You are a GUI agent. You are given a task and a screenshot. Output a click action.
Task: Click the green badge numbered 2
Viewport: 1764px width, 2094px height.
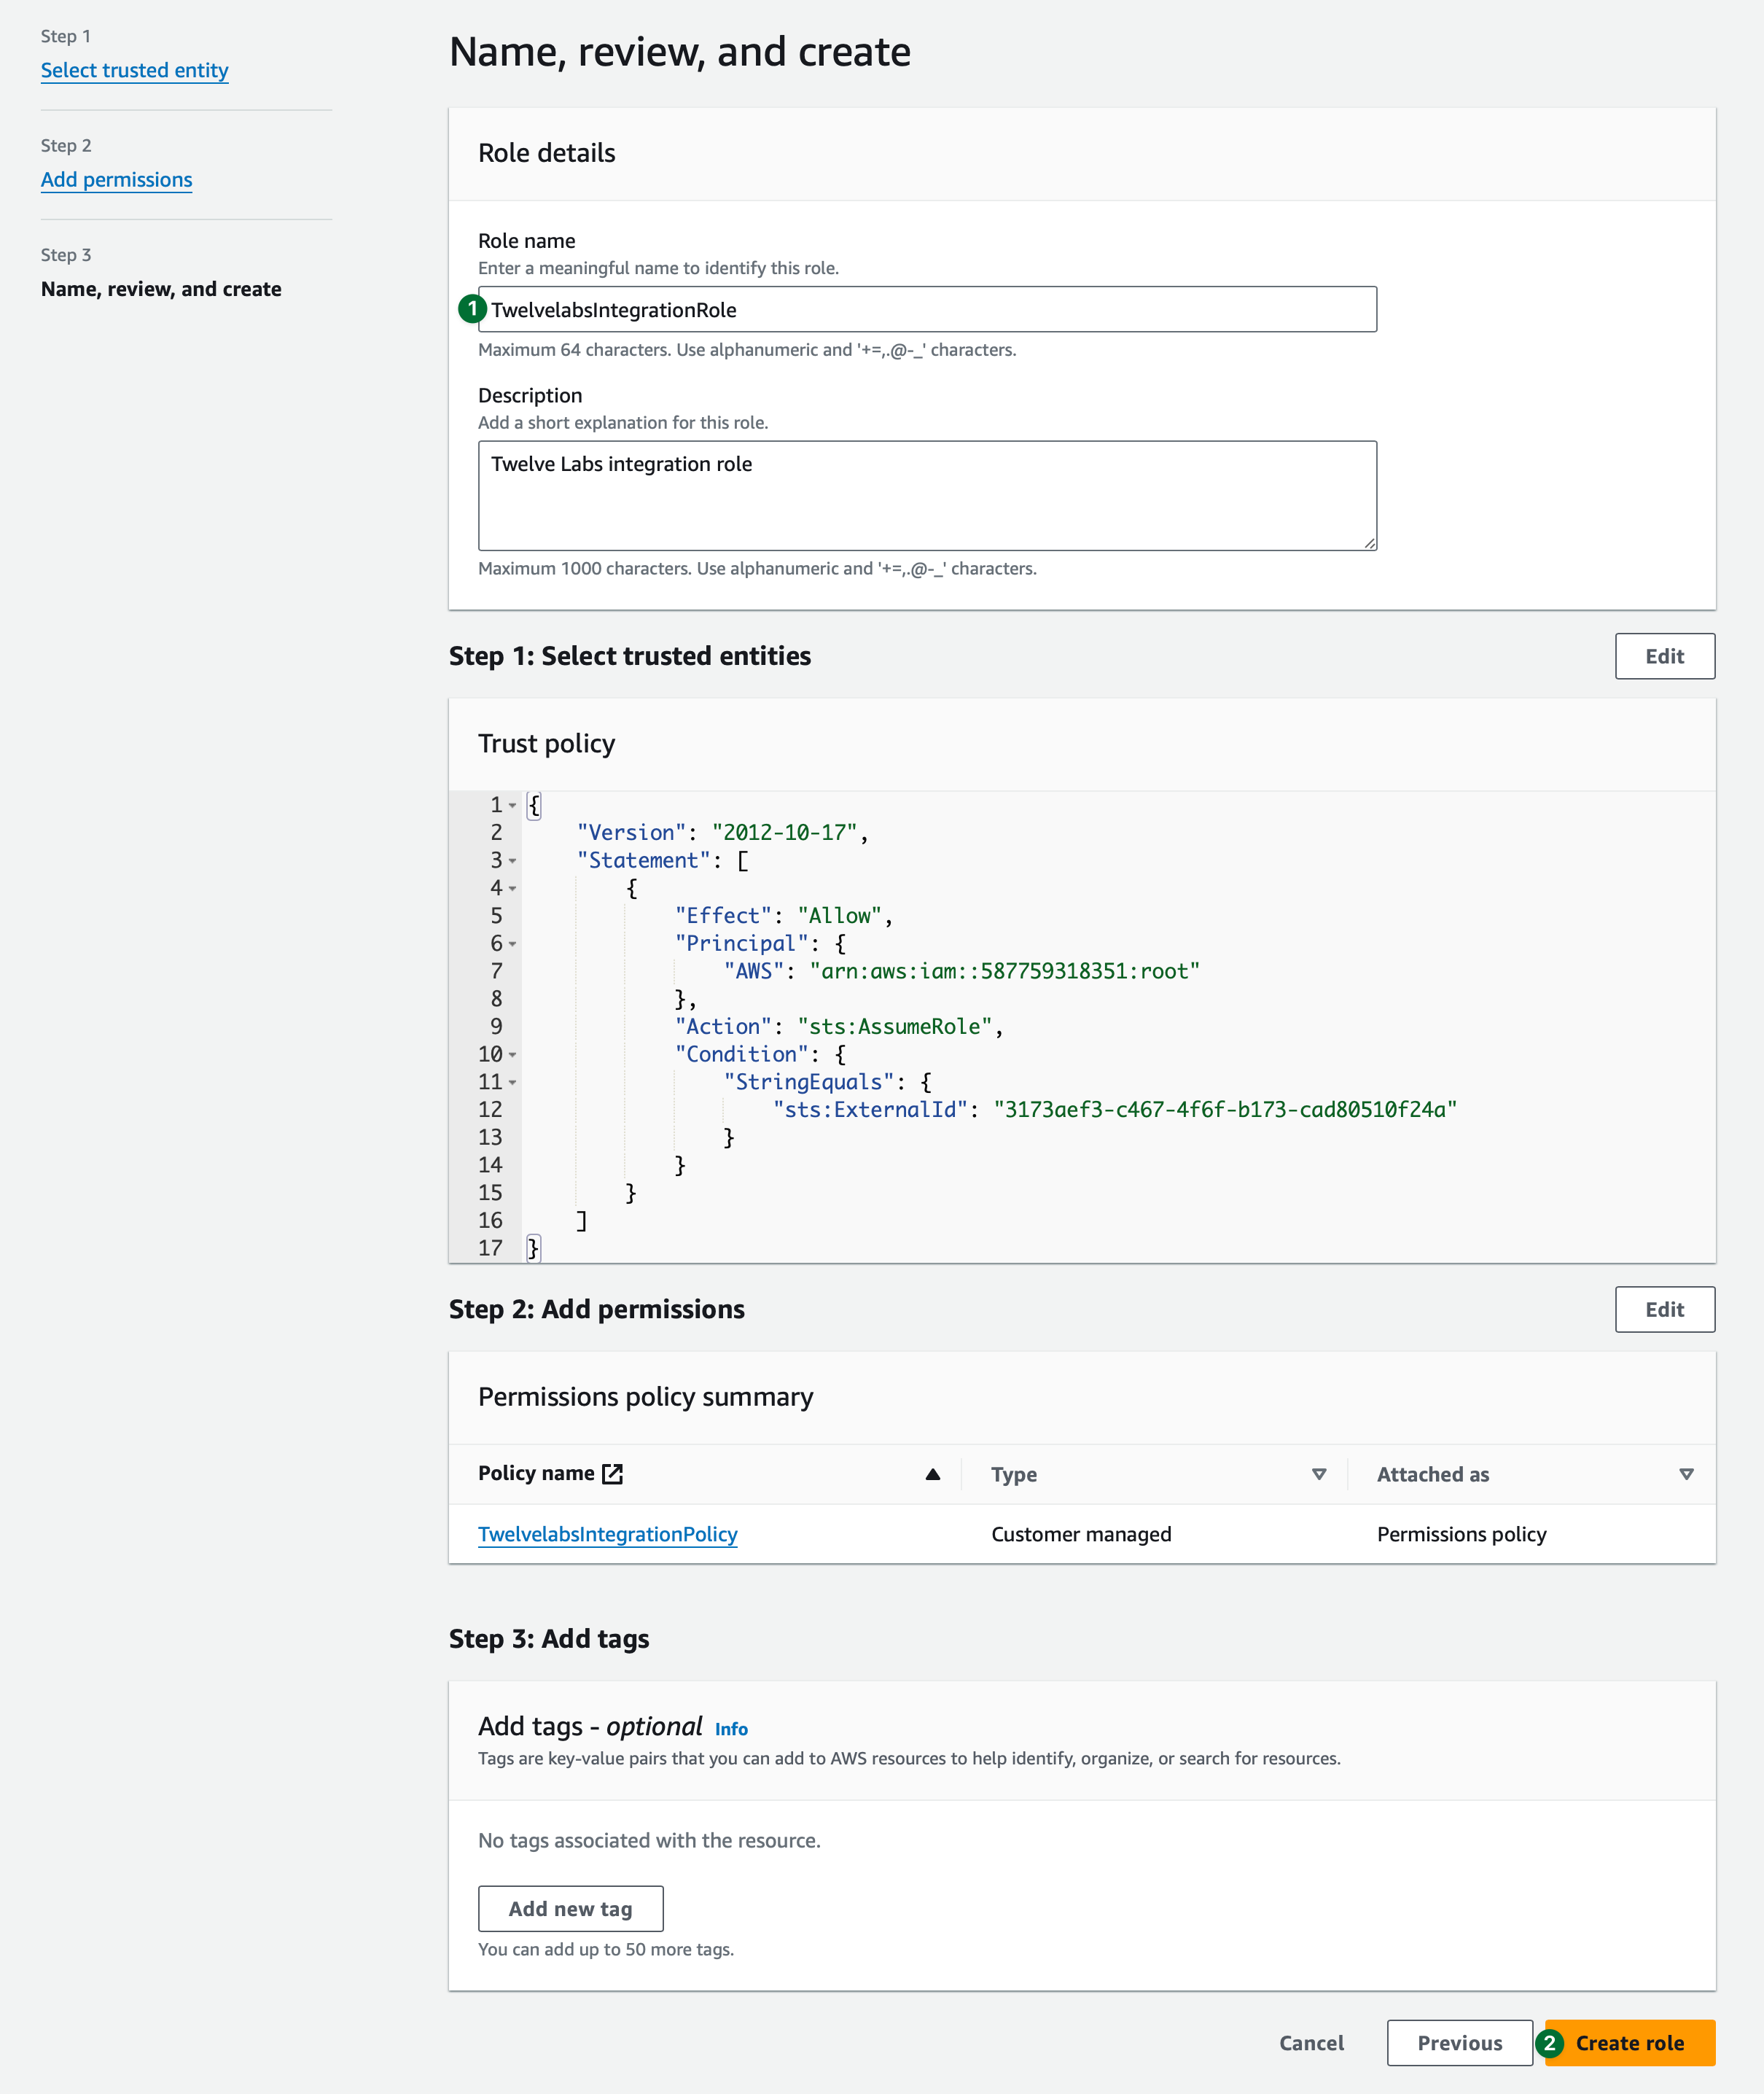pyautogui.click(x=1549, y=2043)
